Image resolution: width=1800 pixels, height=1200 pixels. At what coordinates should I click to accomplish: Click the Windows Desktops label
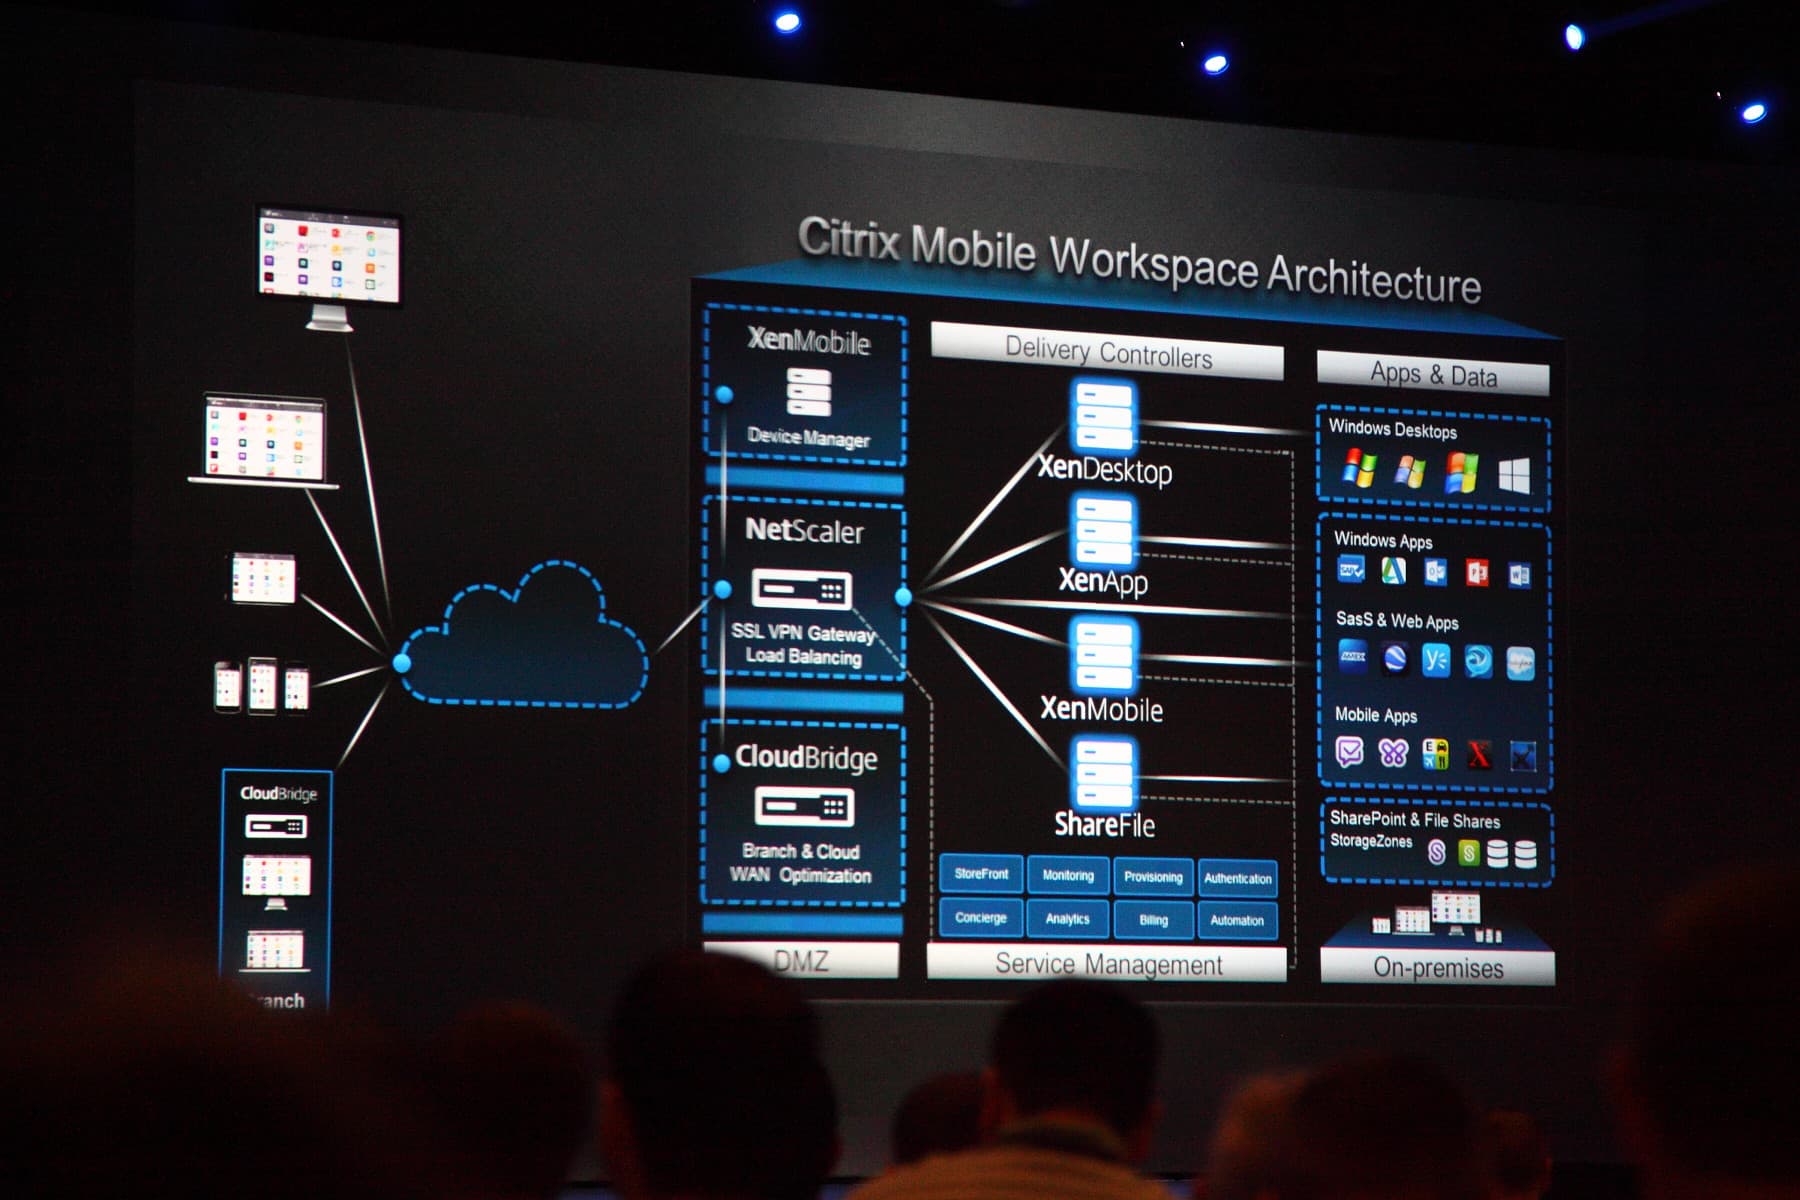pyautogui.click(x=1392, y=429)
